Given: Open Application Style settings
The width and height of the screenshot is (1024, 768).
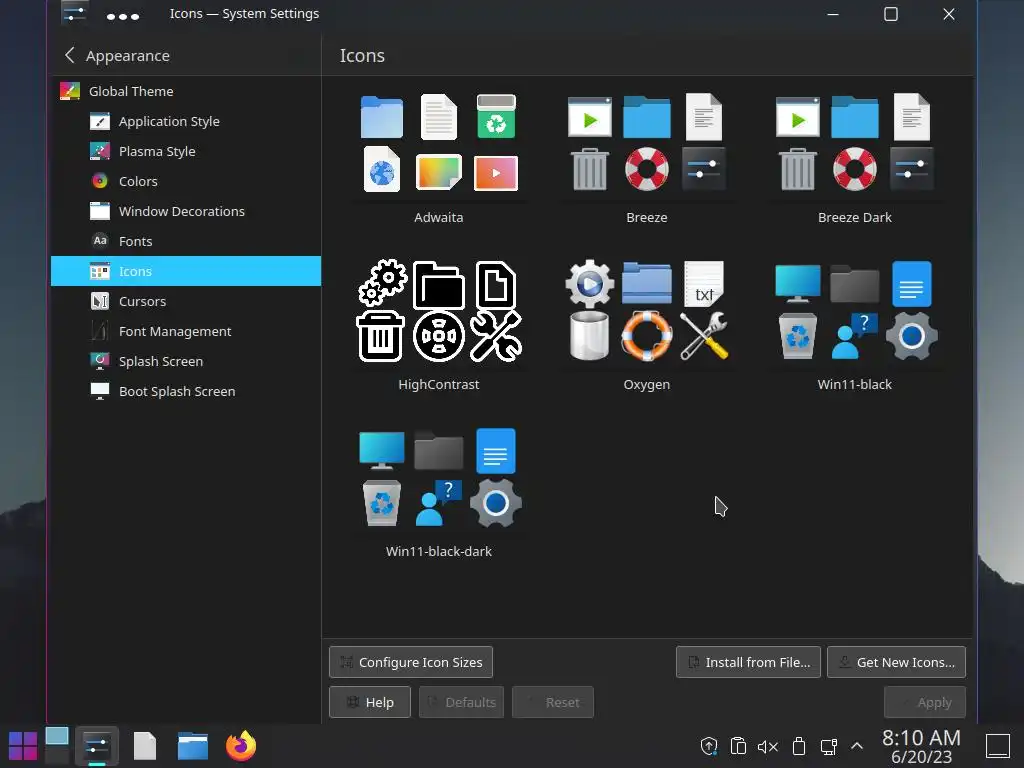Looking at the screenshot, I should (x=186, y=121).
